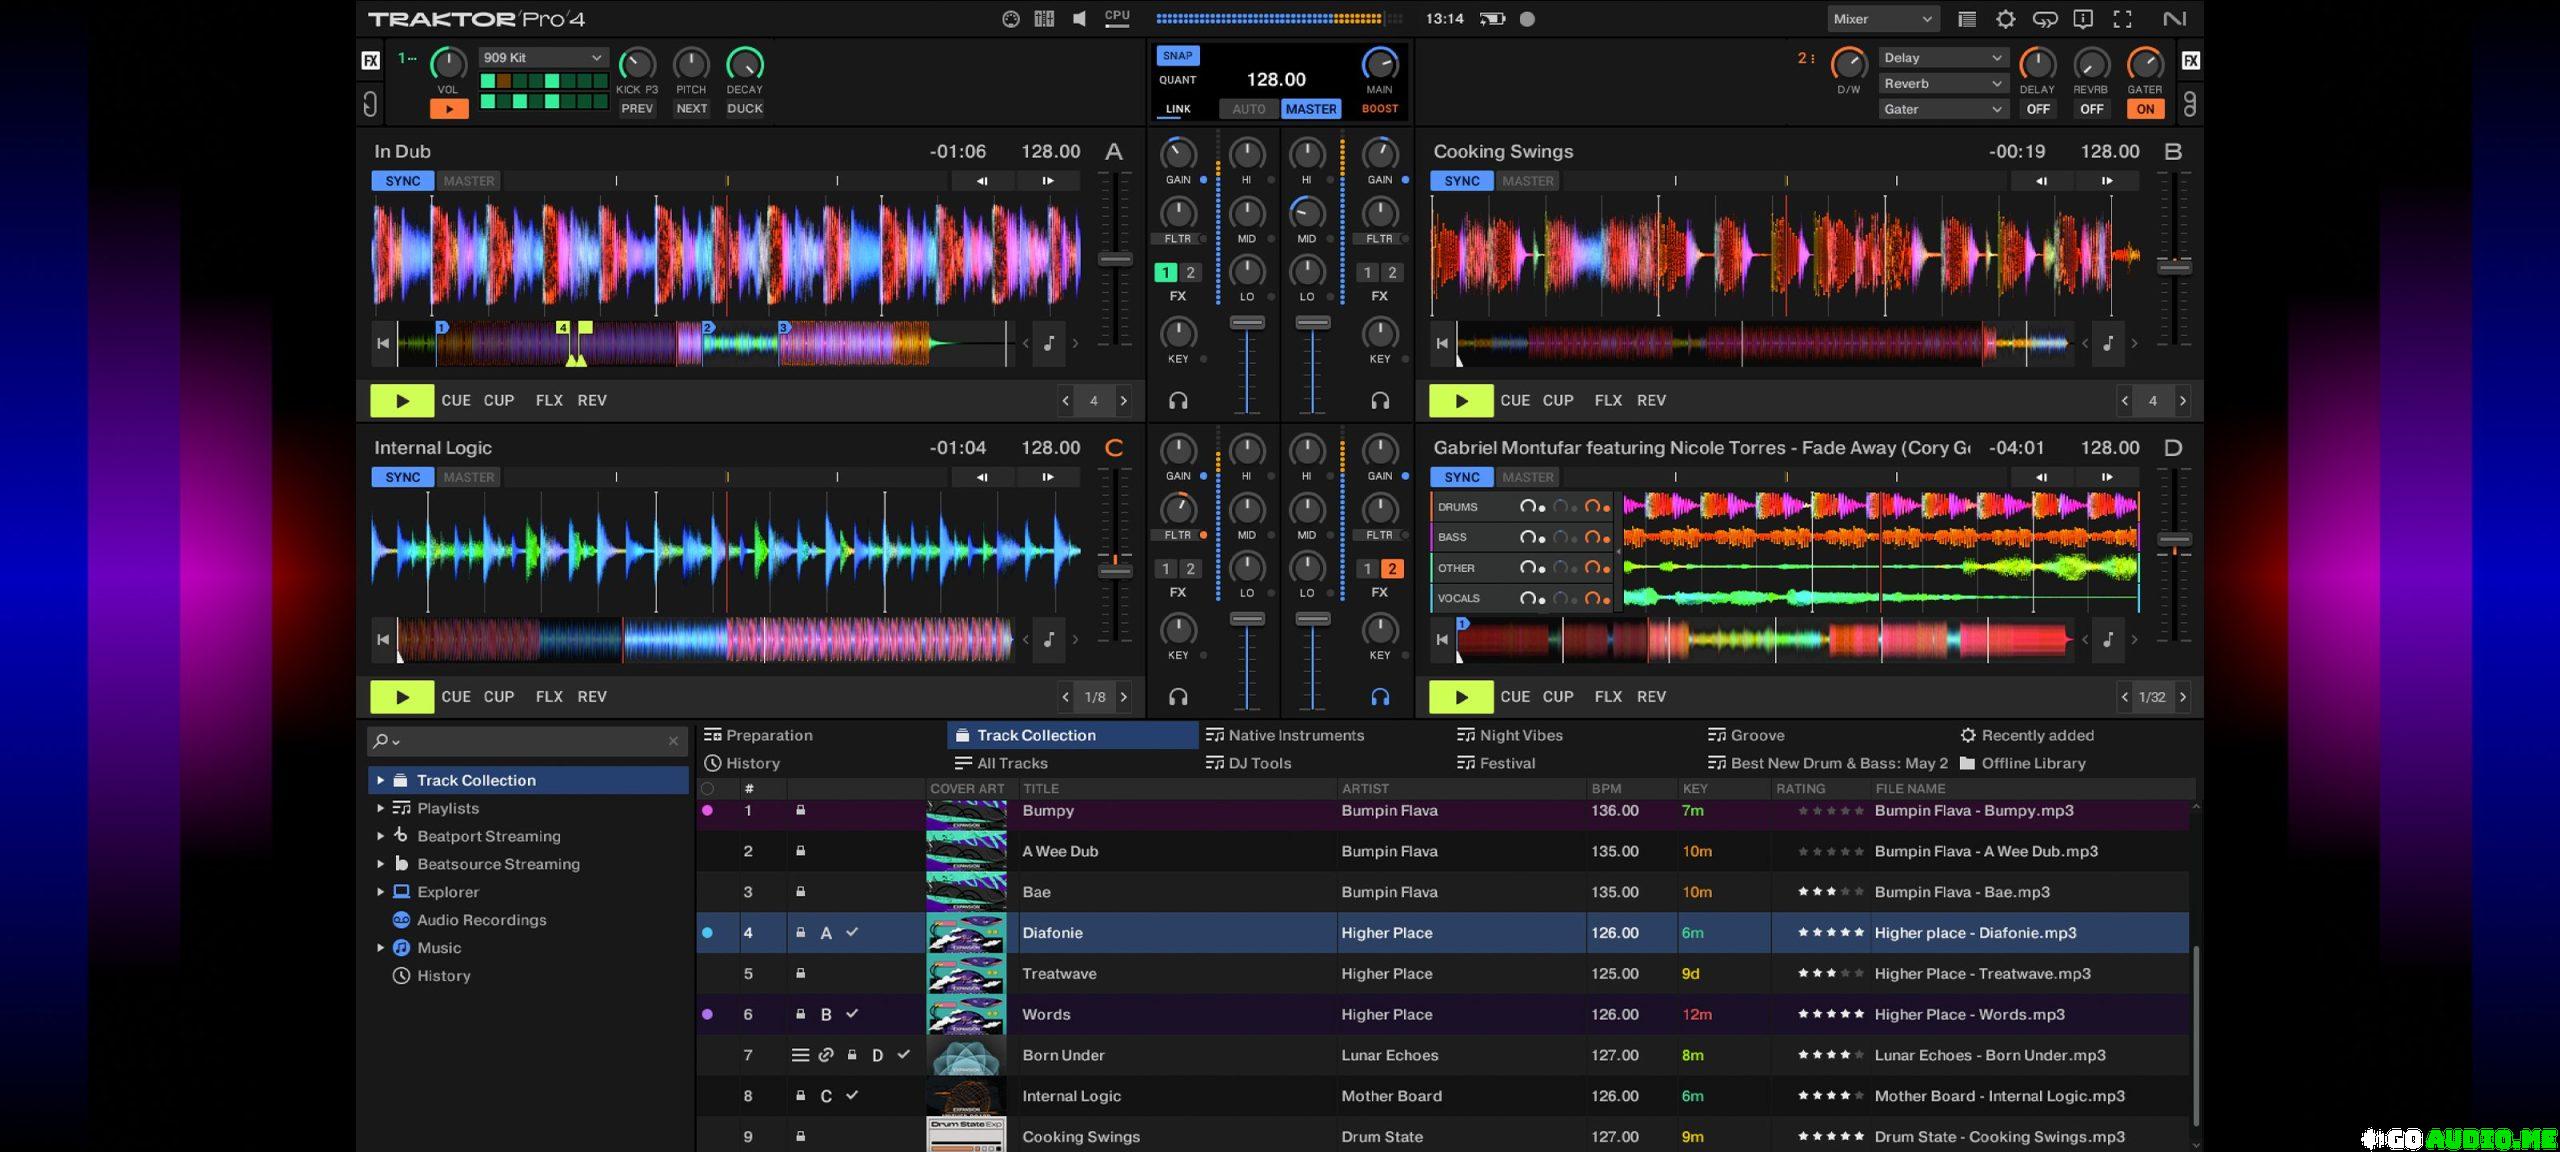Open the Gater effect dropdown
Screen dimensions: 2560x1152
[x=1942, y=110]
